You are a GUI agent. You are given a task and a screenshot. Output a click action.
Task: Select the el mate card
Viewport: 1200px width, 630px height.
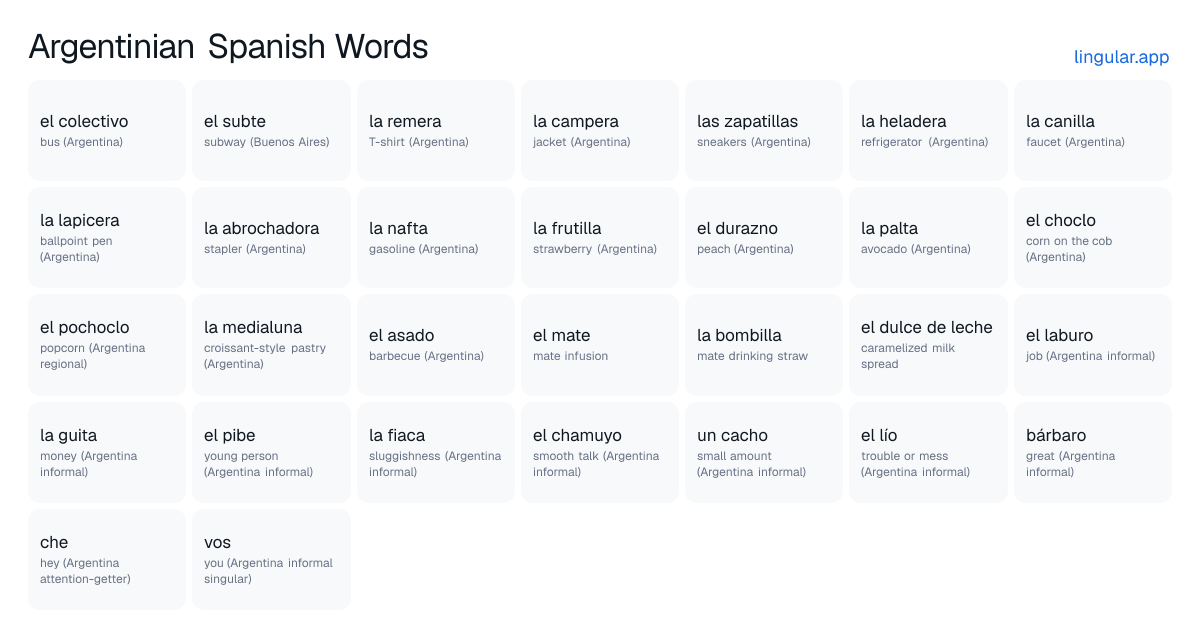pyautogui.click(x=600, y=345)
